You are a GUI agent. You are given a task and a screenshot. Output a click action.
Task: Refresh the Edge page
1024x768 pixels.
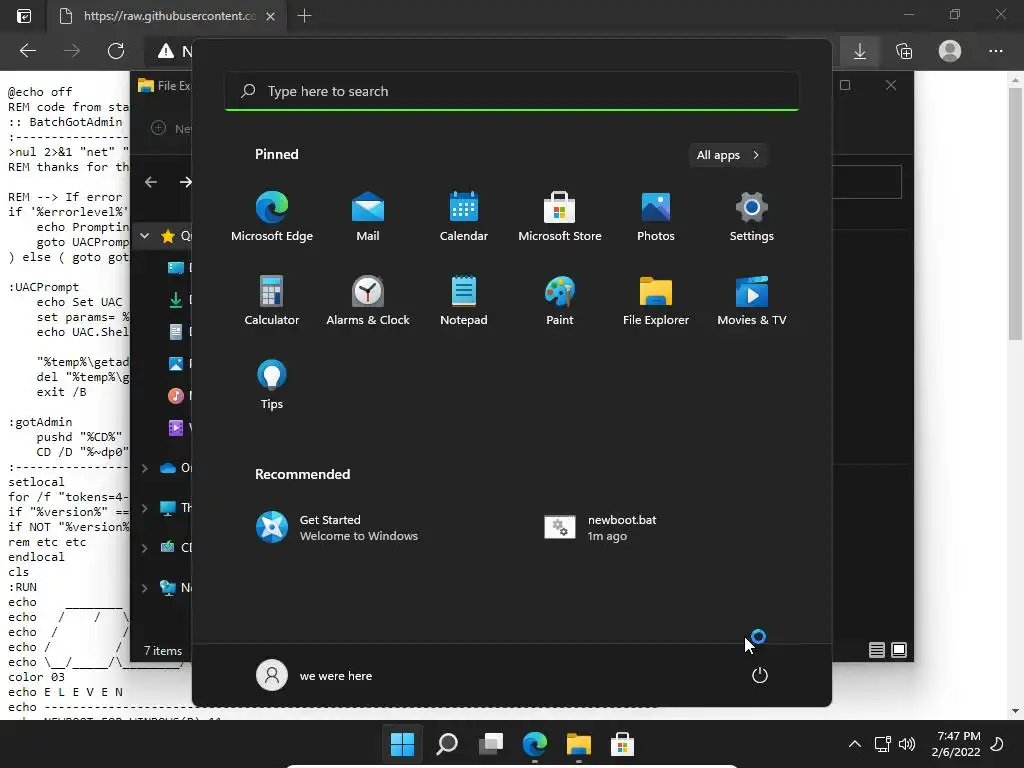point(116,51)
